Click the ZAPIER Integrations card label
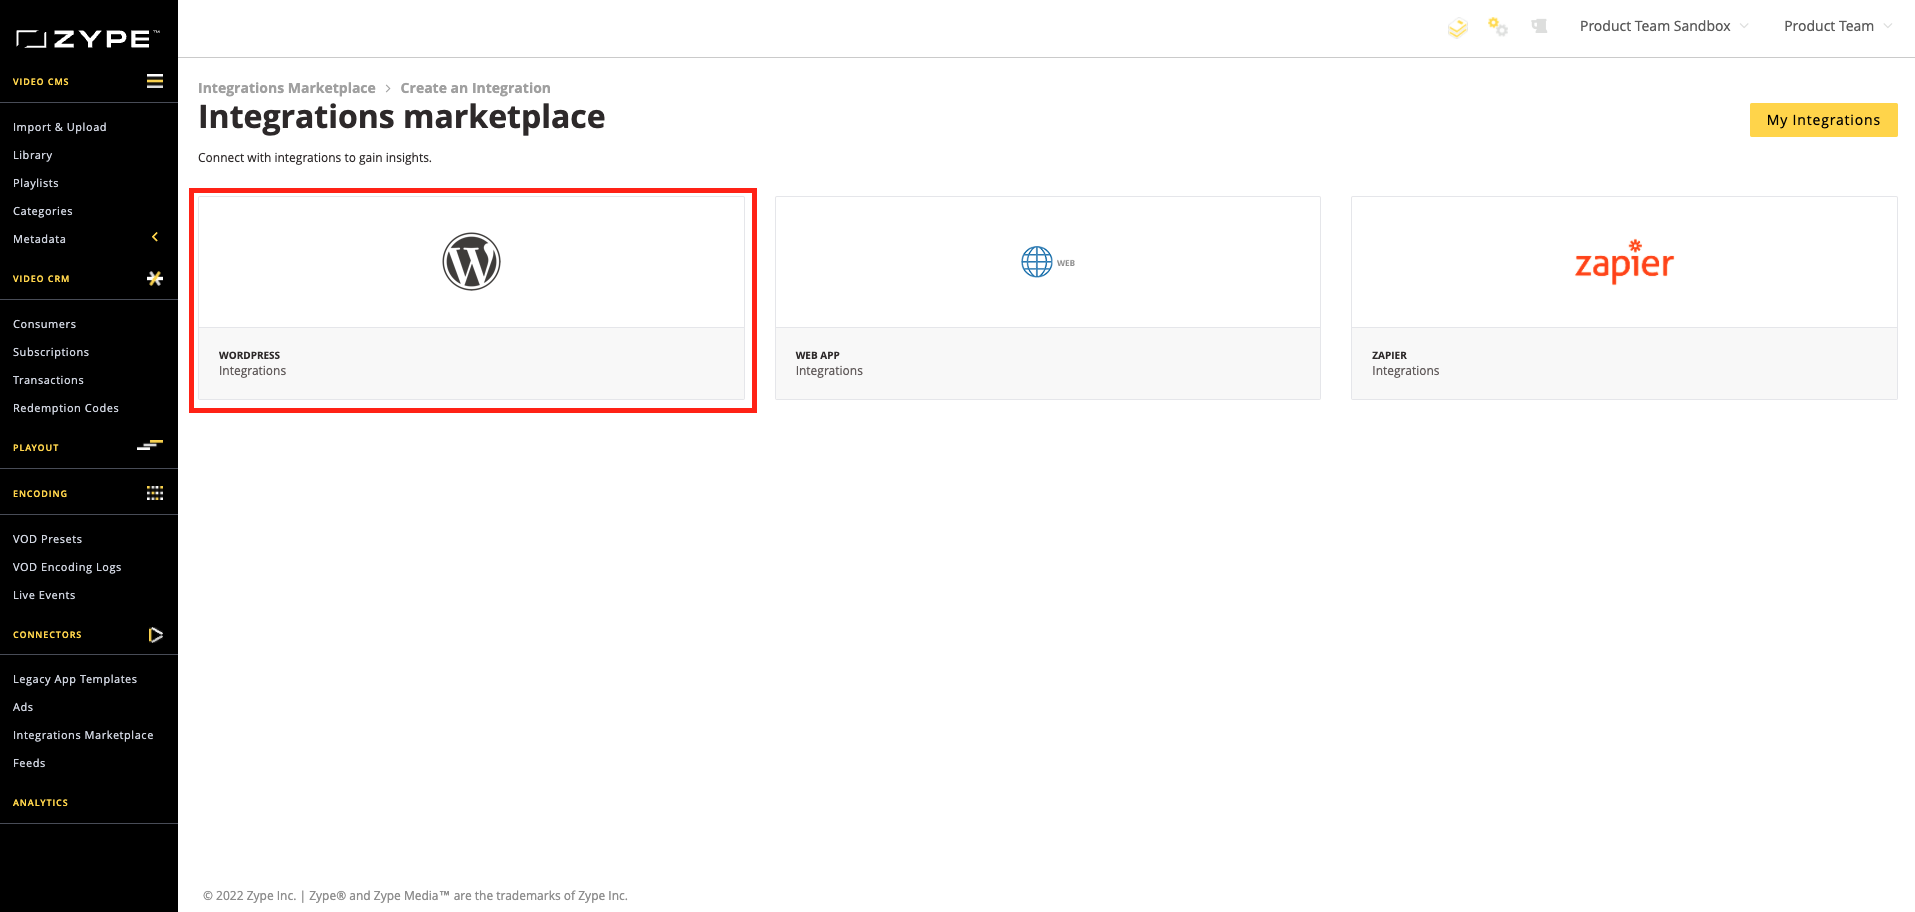This screenshot has height=912, width=1915. pyautogui.click(x=1405, y=363)
